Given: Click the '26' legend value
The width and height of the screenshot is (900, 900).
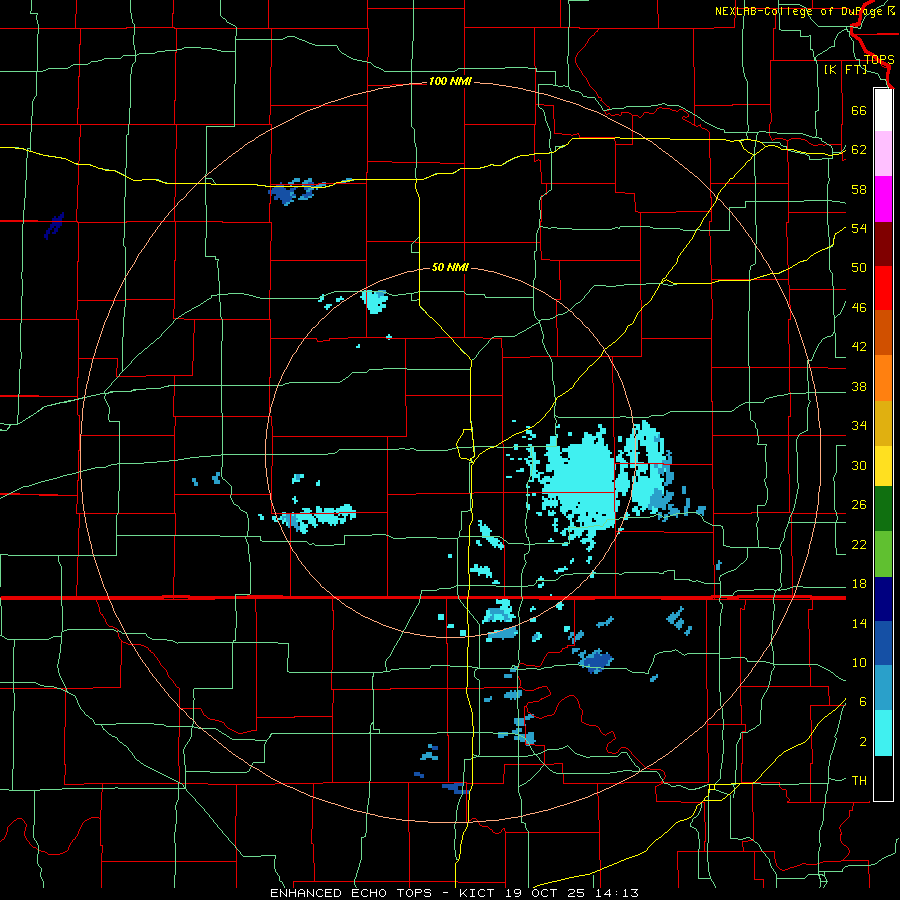Looking at the screenshot, I should pos(859,505).
